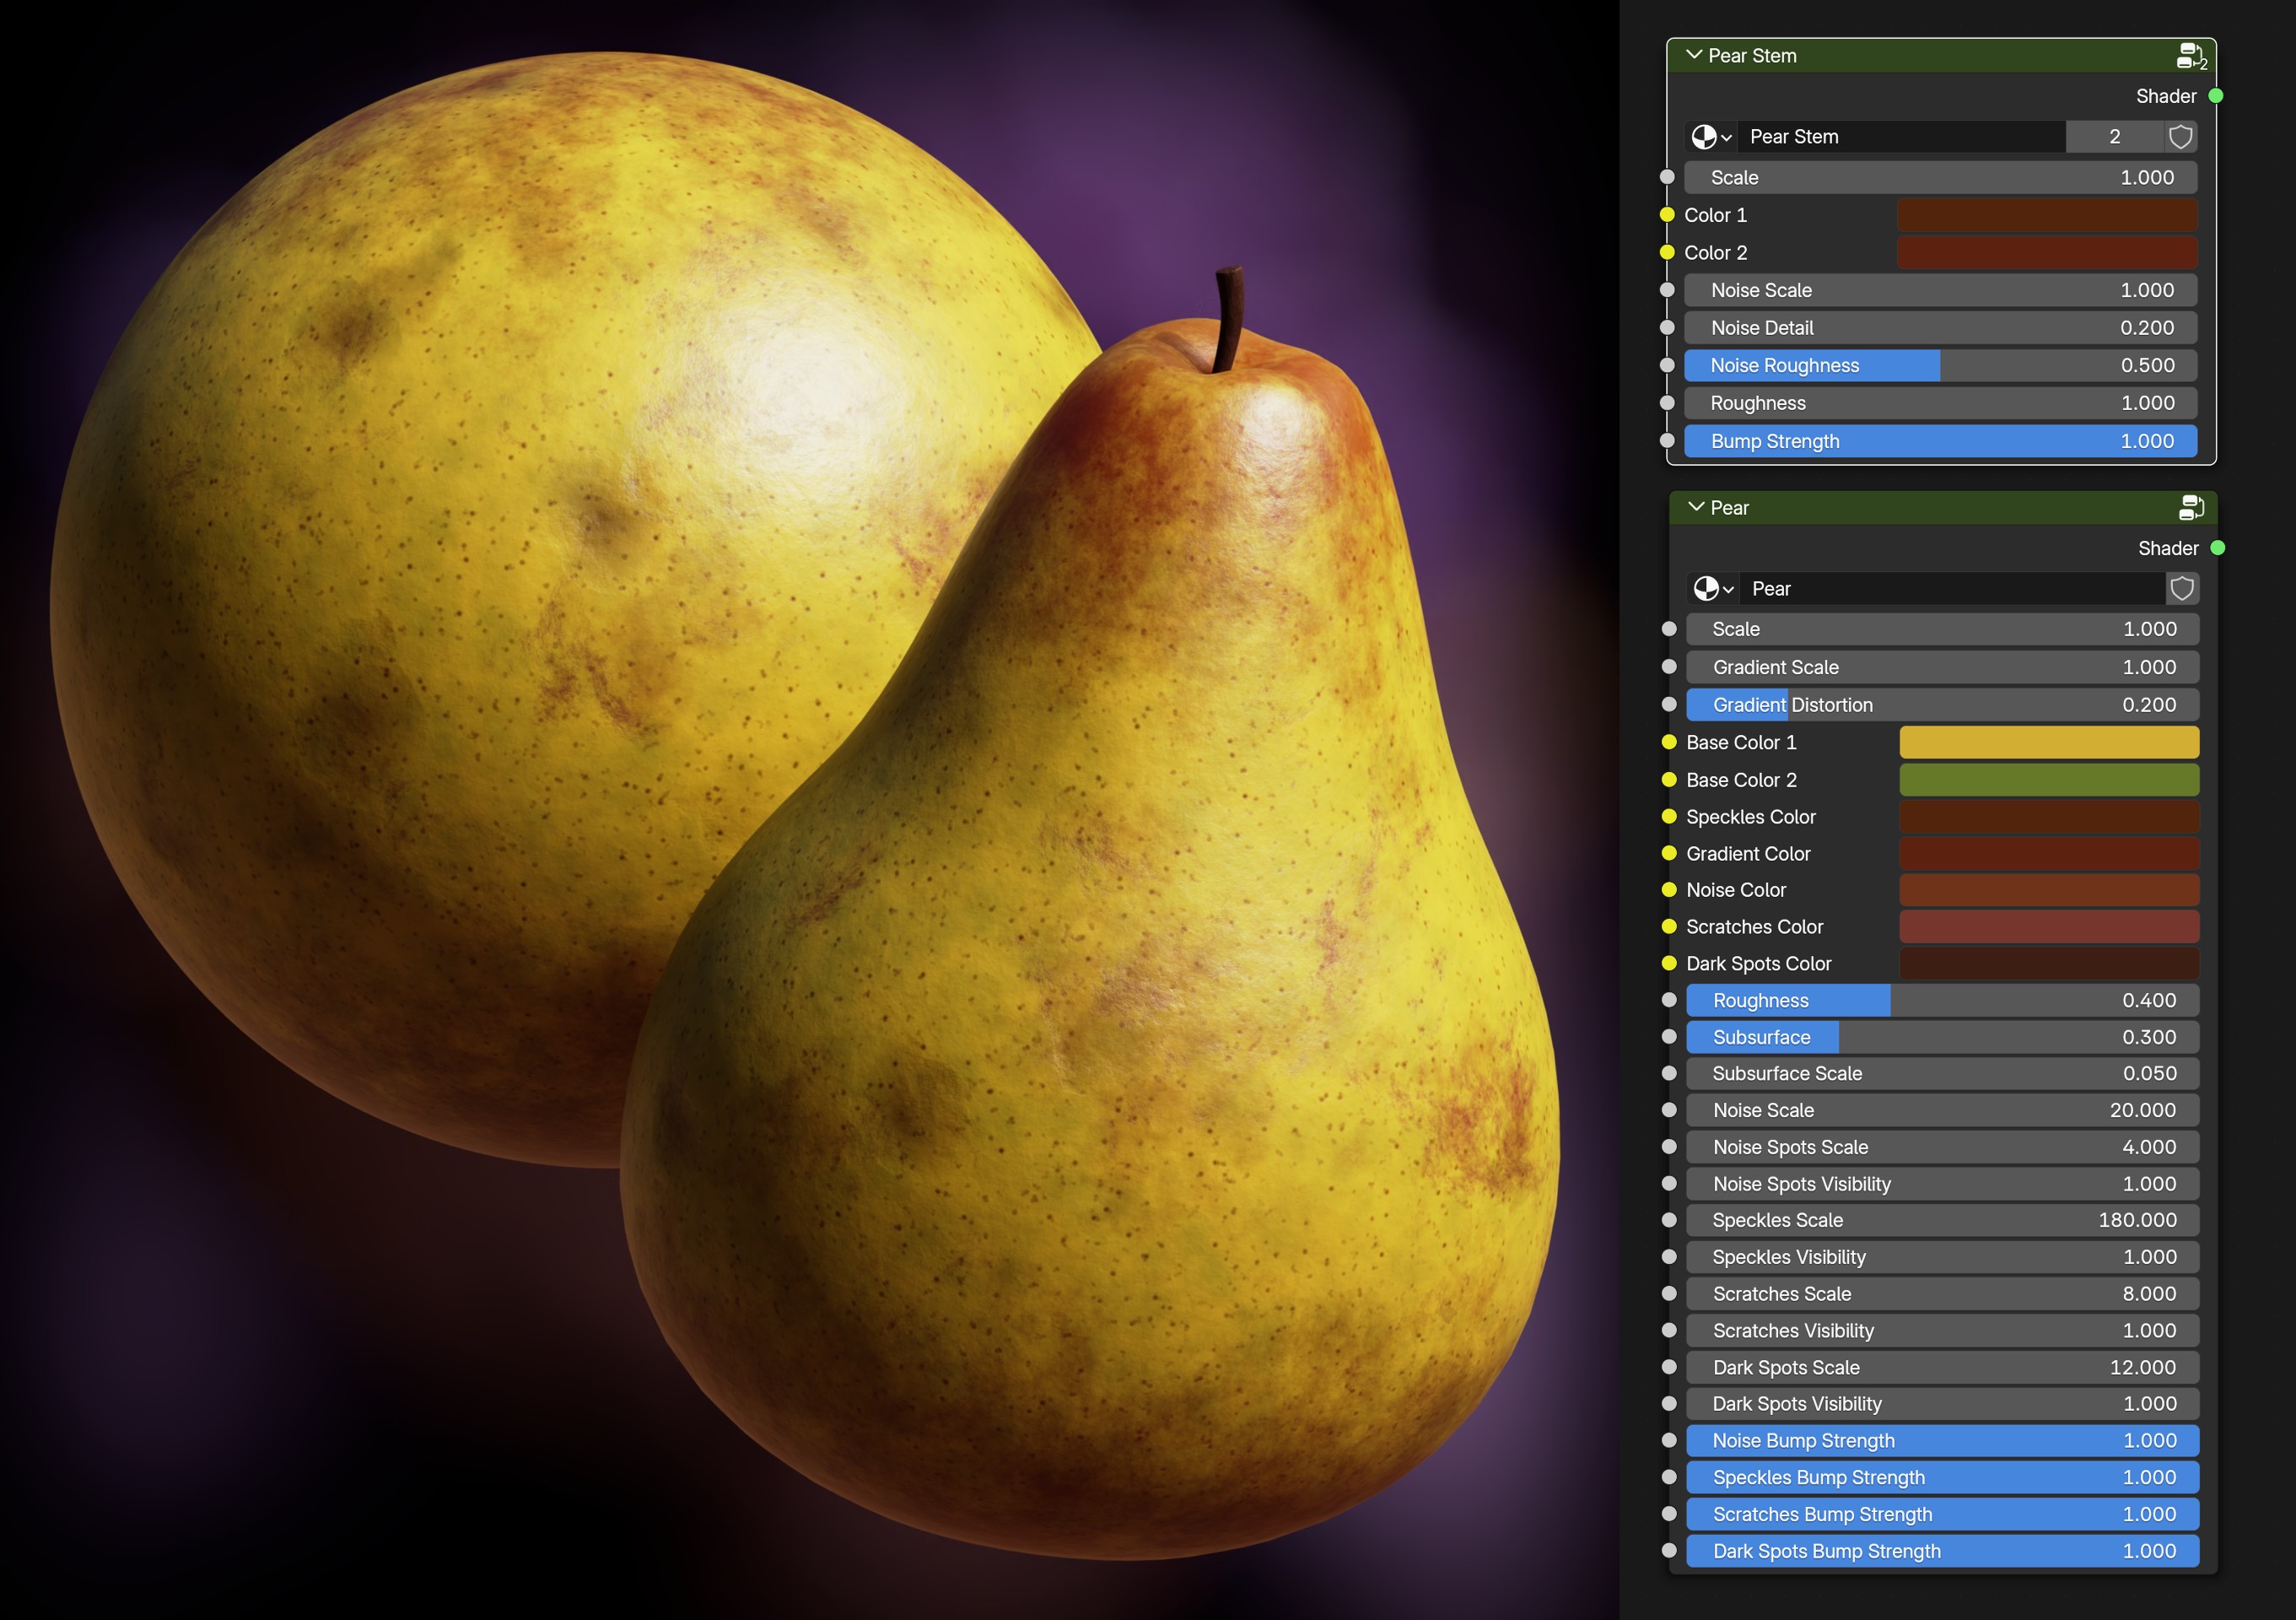
Task: Open Base Color 2 green swatch
Action: (x=2048, y=780)
